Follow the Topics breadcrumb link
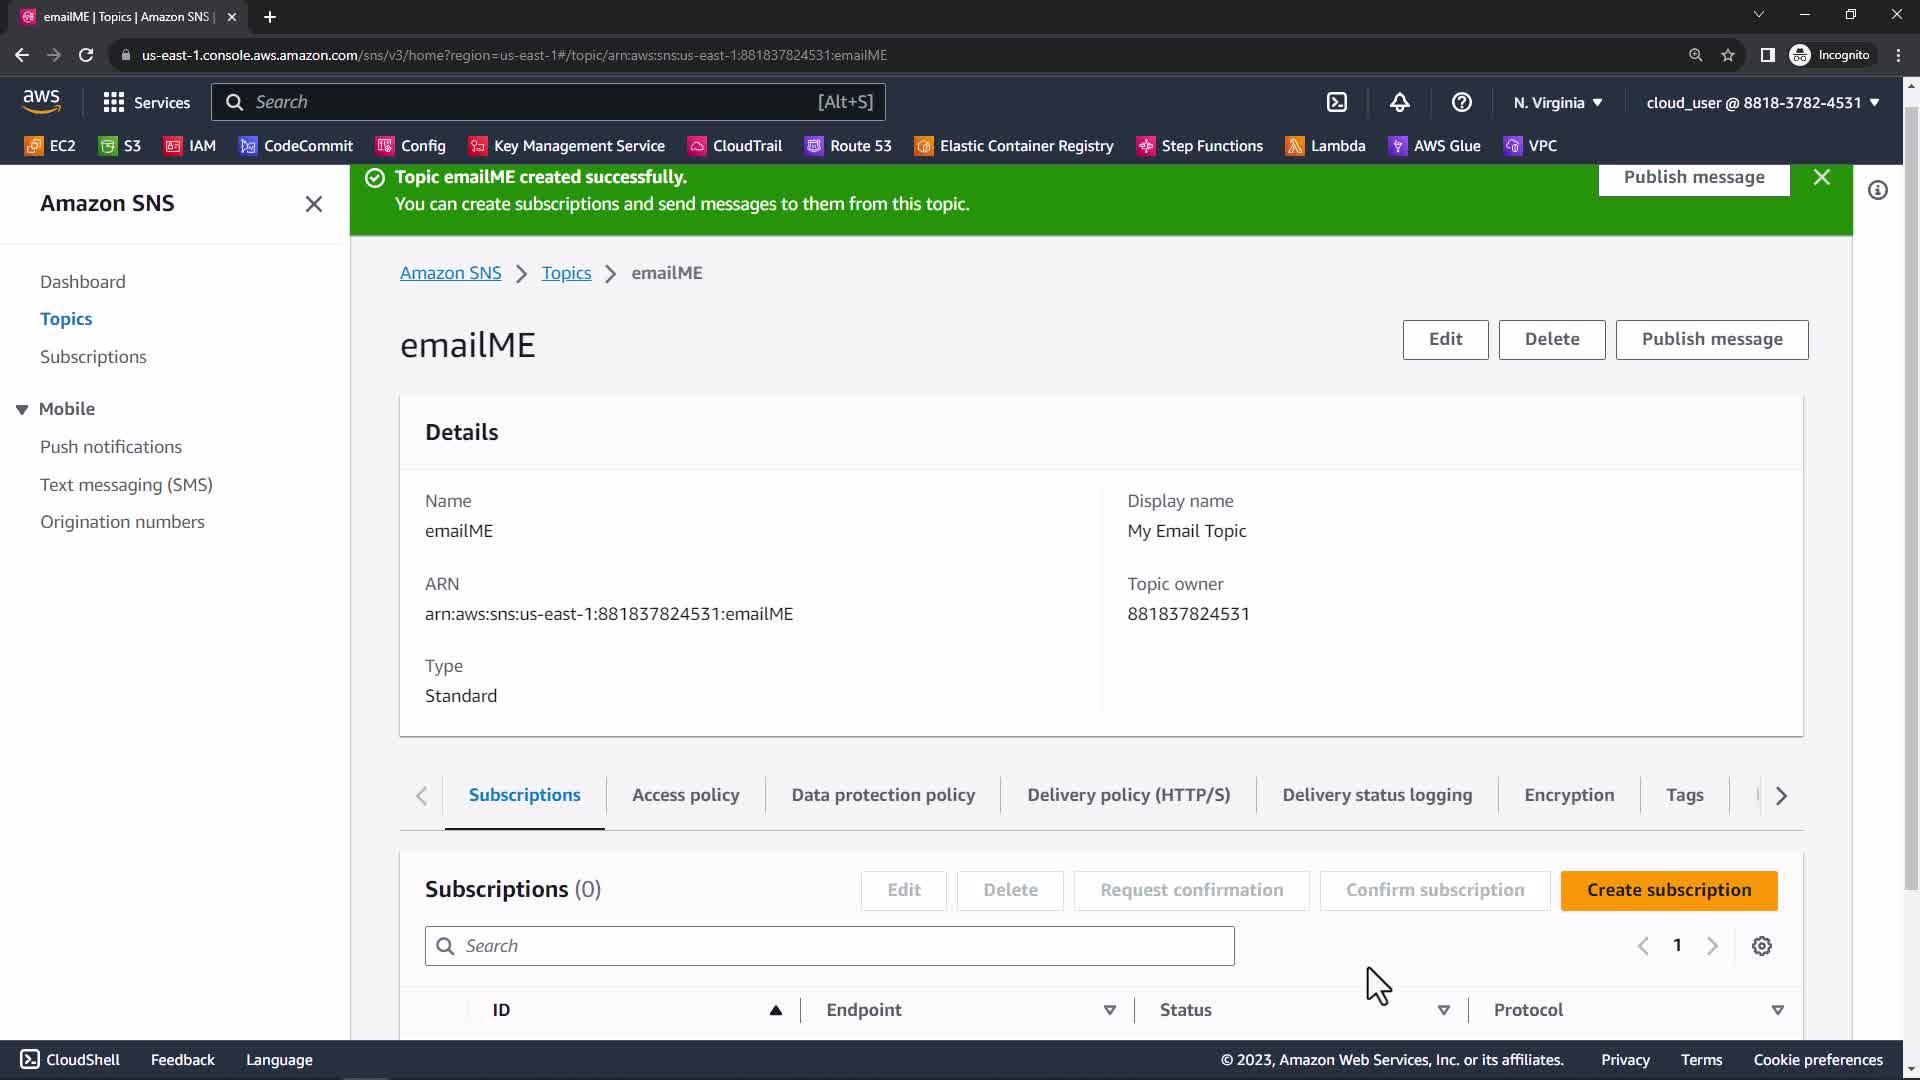The height and width of the screenshot is (1080, 1920). coord(566,273)
